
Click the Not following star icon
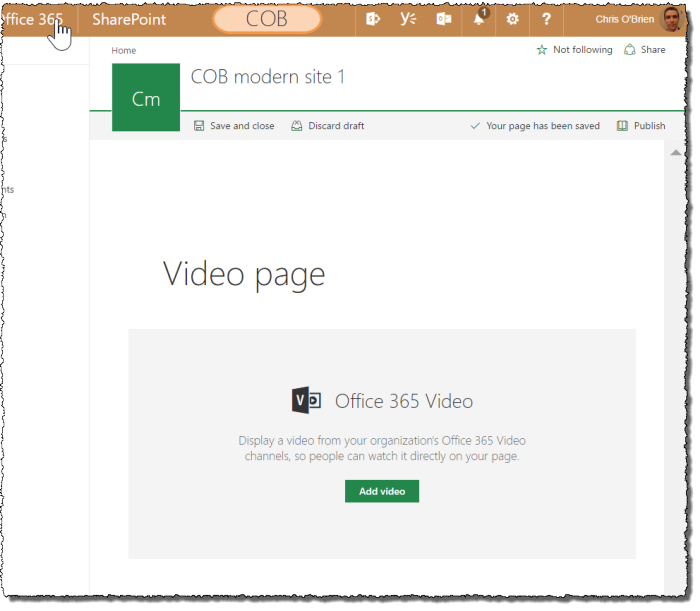542,50
